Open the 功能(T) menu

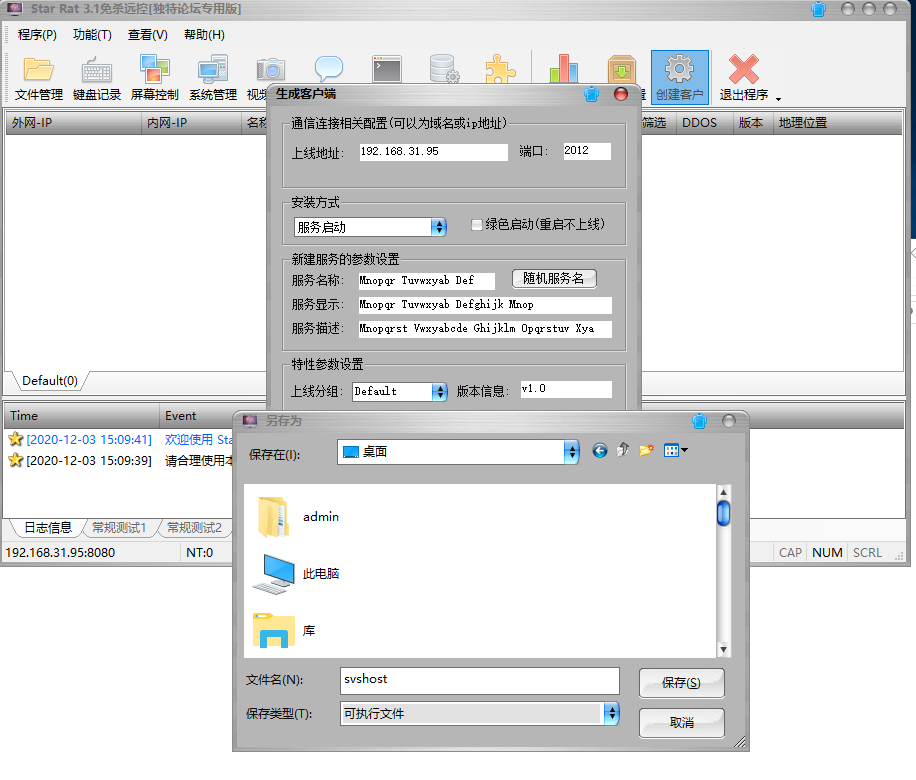click(x=92, y=34)
